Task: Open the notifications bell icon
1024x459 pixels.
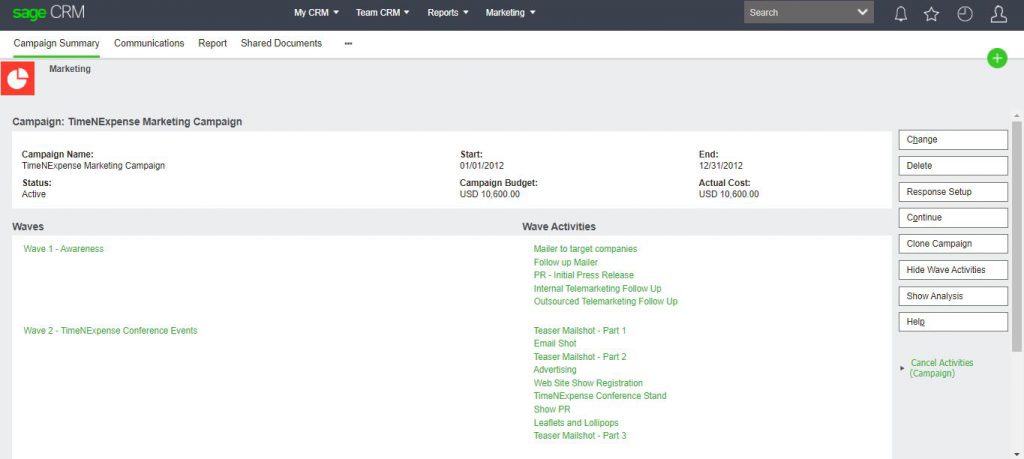Action: (901, 14)
